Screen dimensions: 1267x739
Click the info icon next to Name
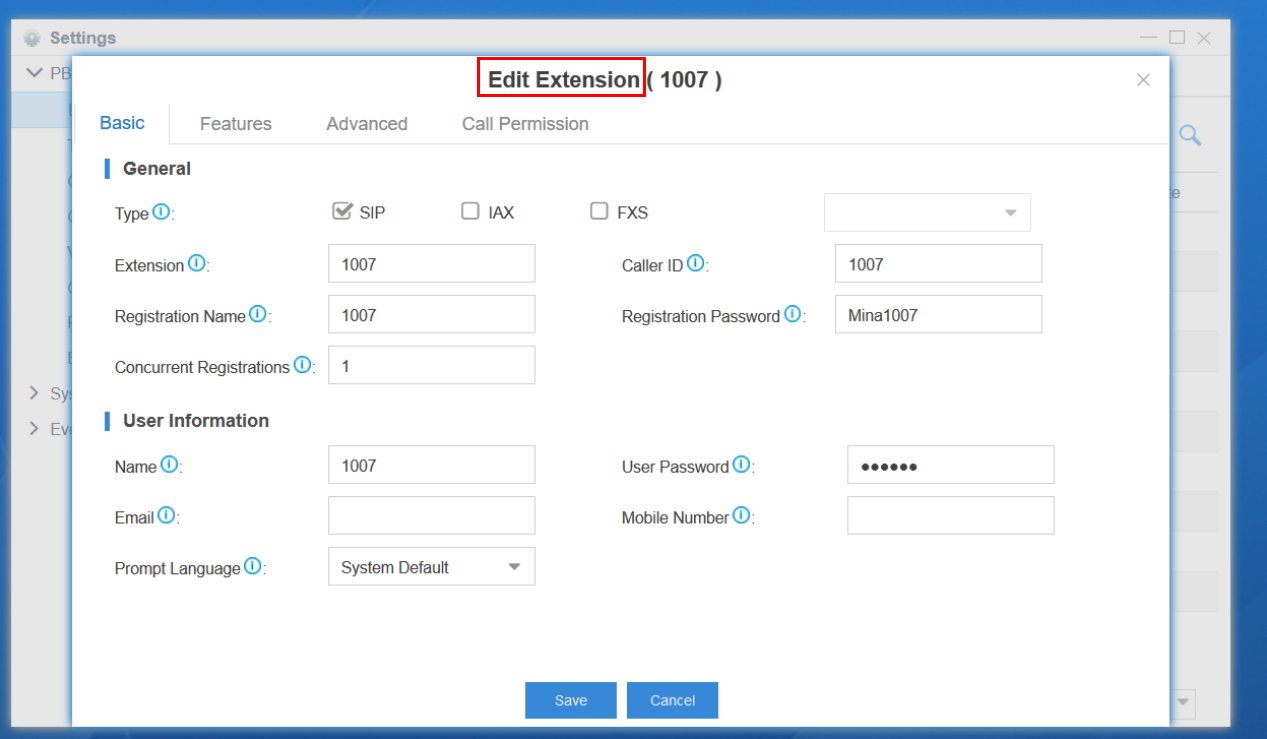[169, 465]
